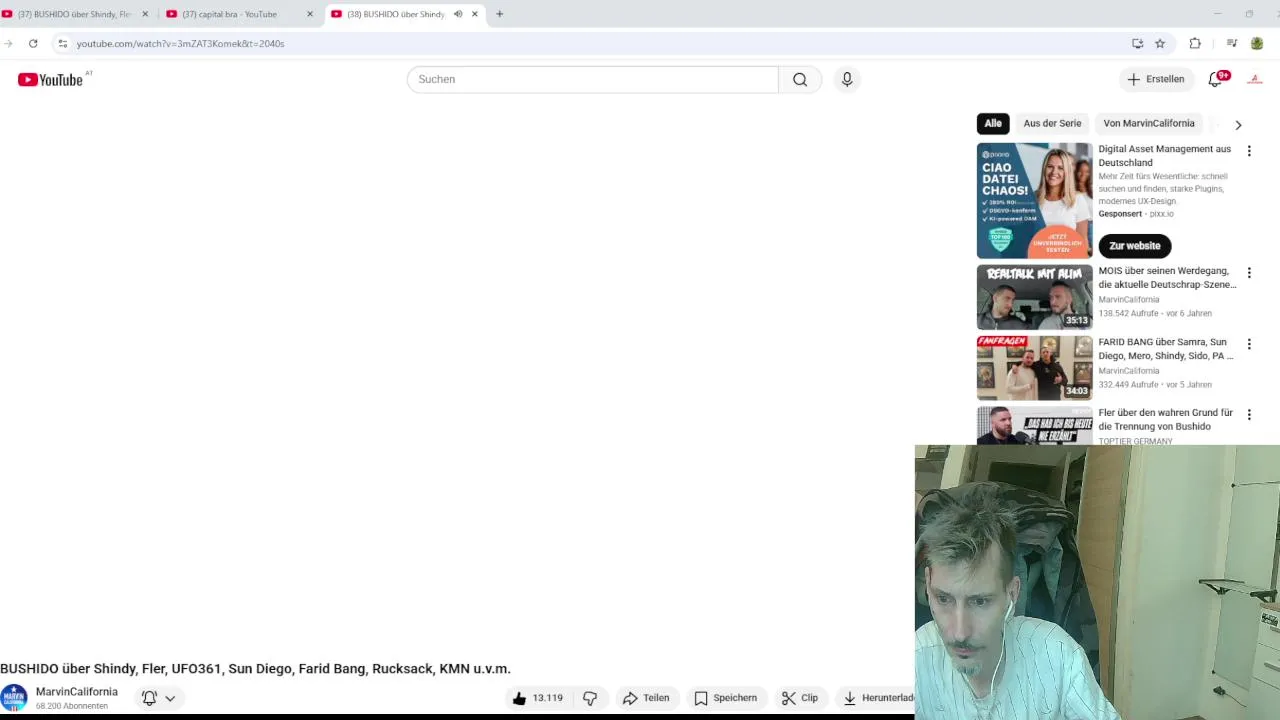Image resolution: width=1280 pixels, height=720 pixels.
Task: Click the 'Gesponsert · pixx.io' label
Action: (1136, 214)
